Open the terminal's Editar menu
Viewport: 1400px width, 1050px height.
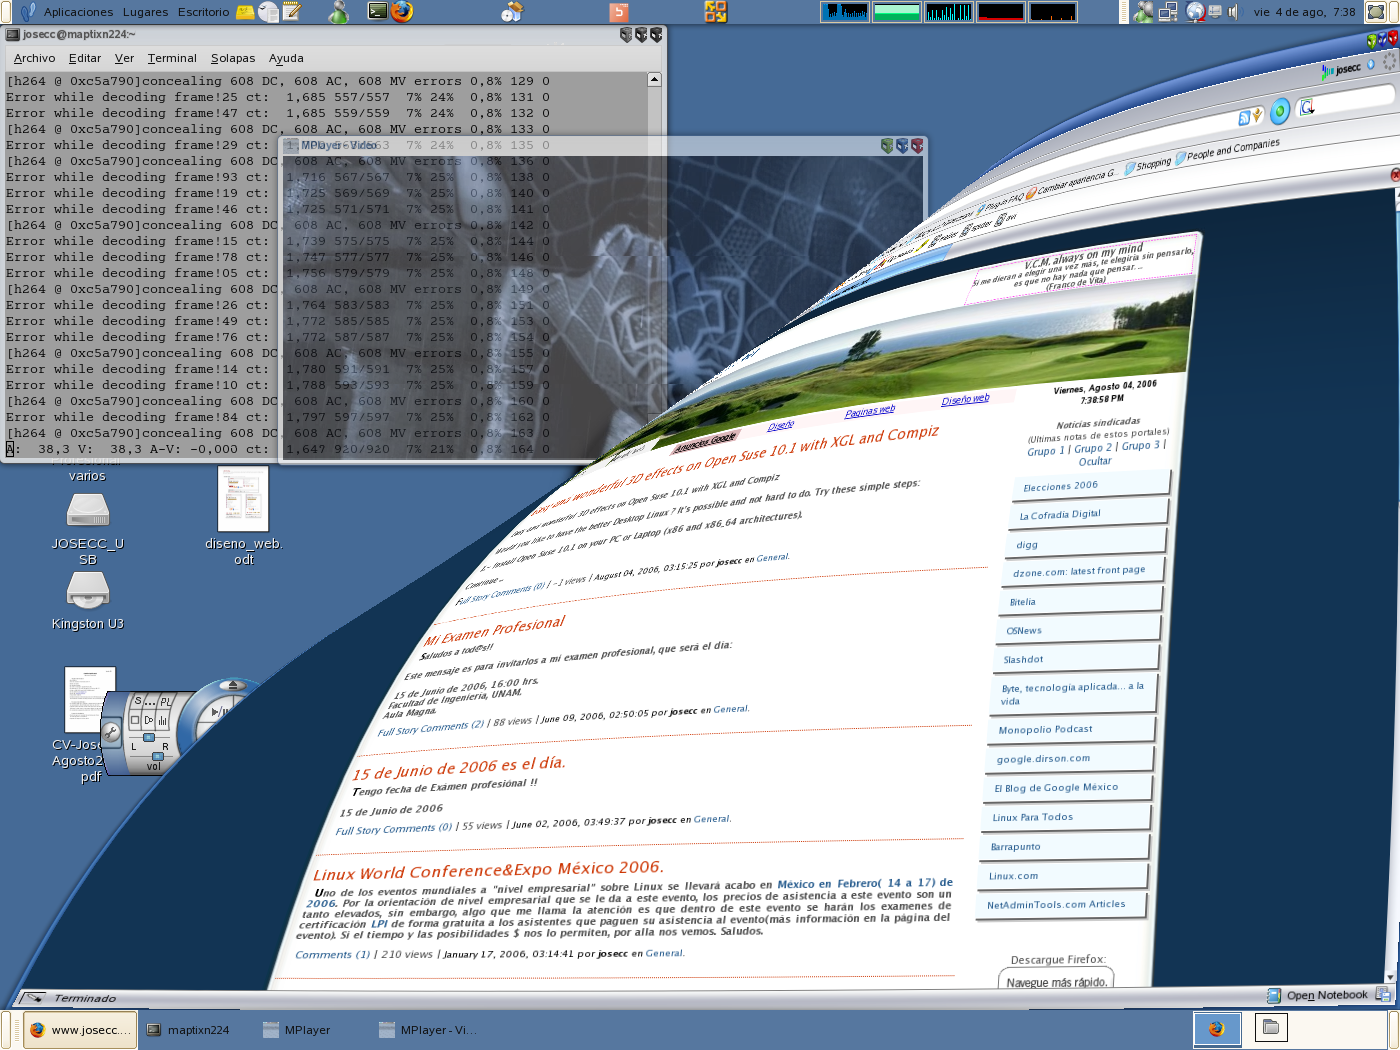84,58
